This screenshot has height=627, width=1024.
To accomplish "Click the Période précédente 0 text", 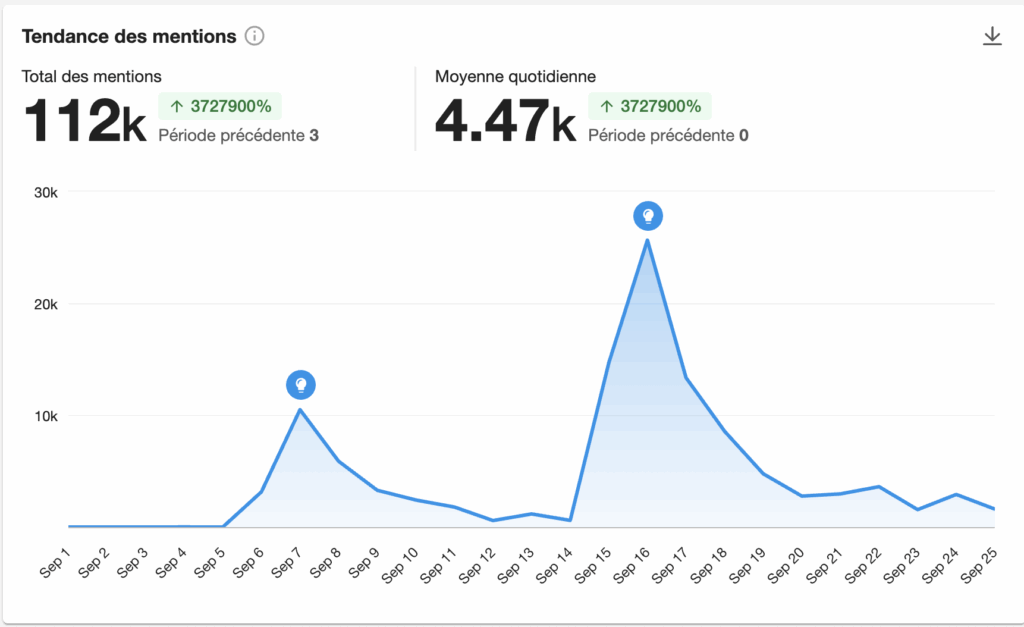I will point(668,135).
